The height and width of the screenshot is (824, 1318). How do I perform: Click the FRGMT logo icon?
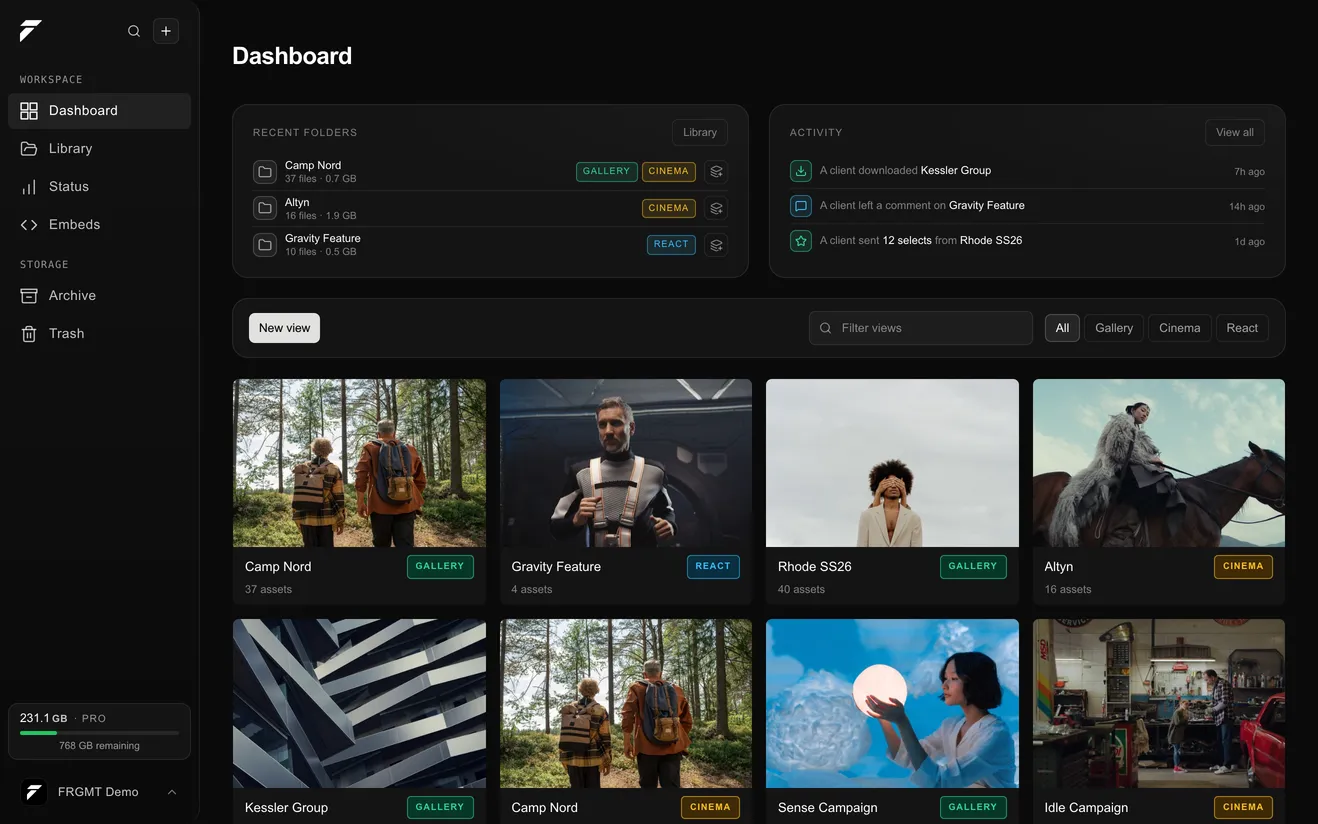click(x=31, y=31)
